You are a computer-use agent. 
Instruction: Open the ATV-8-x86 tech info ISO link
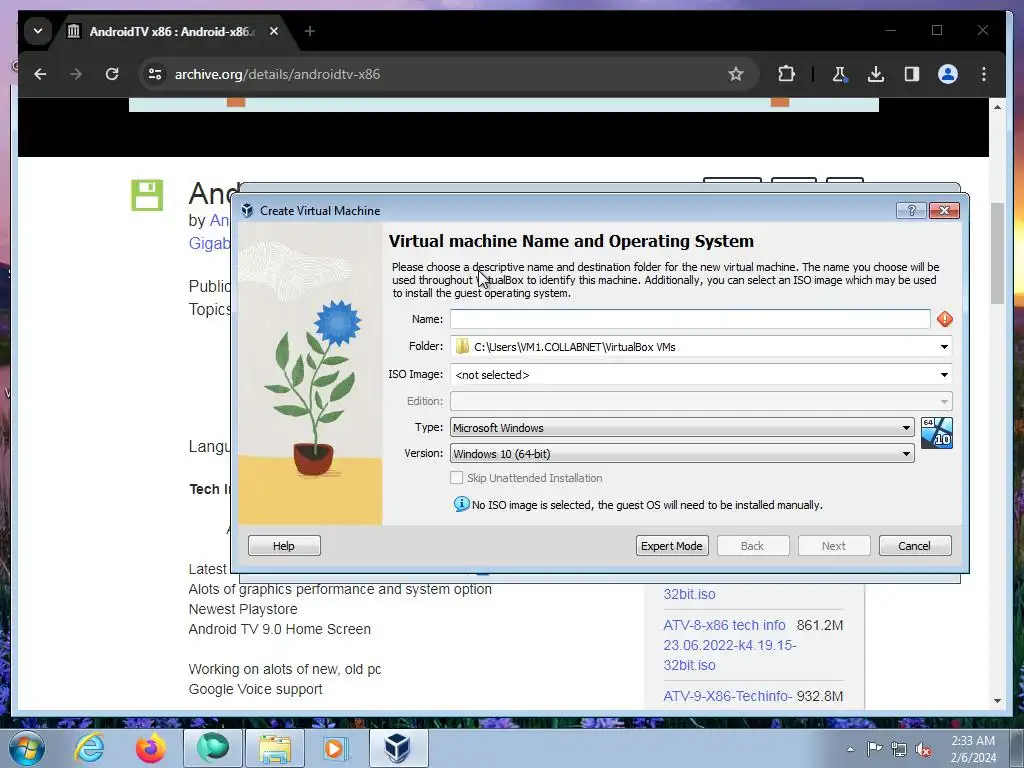(x=729, y=645)
